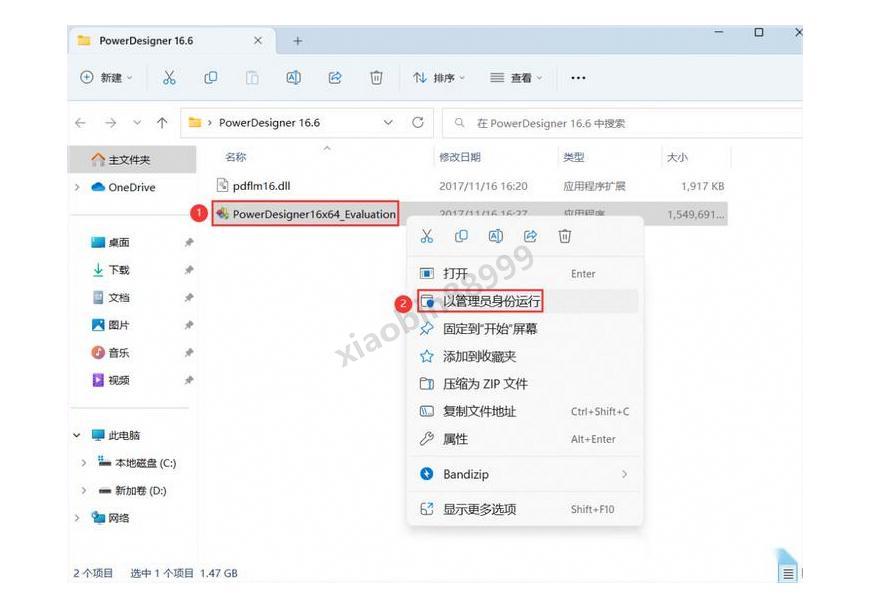This screenshot has height=608, width=870.
Task: Select 固定到"开始"屏幕 menu item
Action: click(525, 329)
